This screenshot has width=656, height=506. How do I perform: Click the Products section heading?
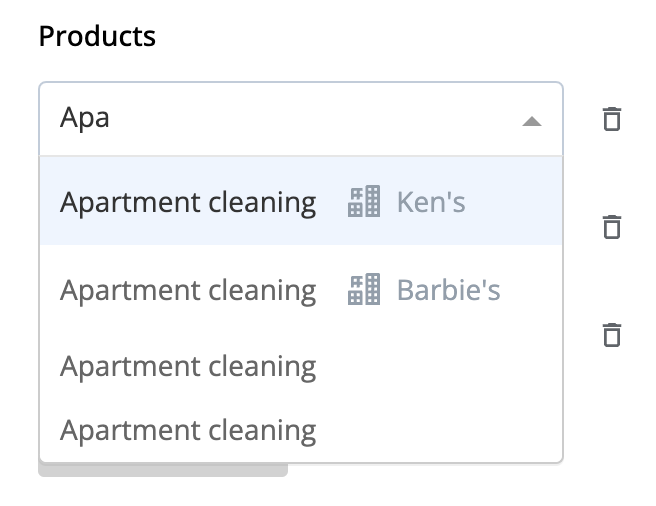97,36
